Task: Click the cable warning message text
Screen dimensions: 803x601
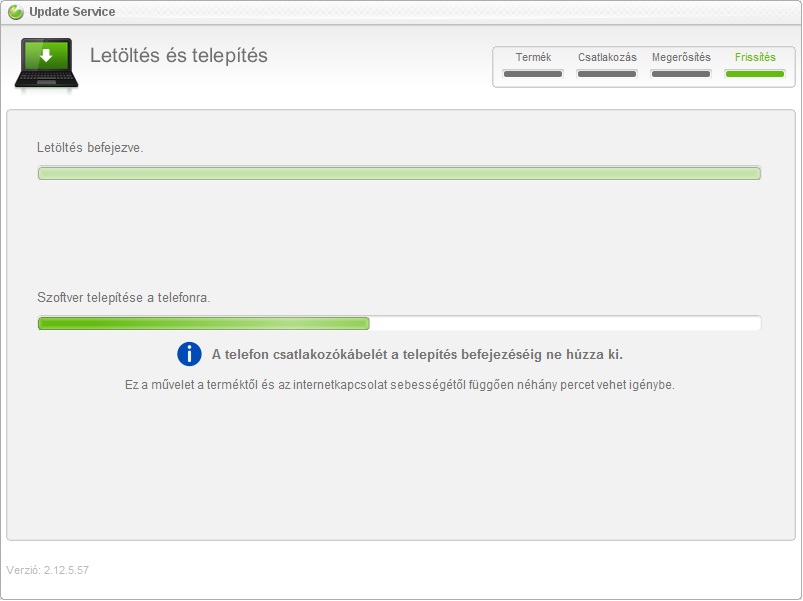Action: tap(417, 354)
